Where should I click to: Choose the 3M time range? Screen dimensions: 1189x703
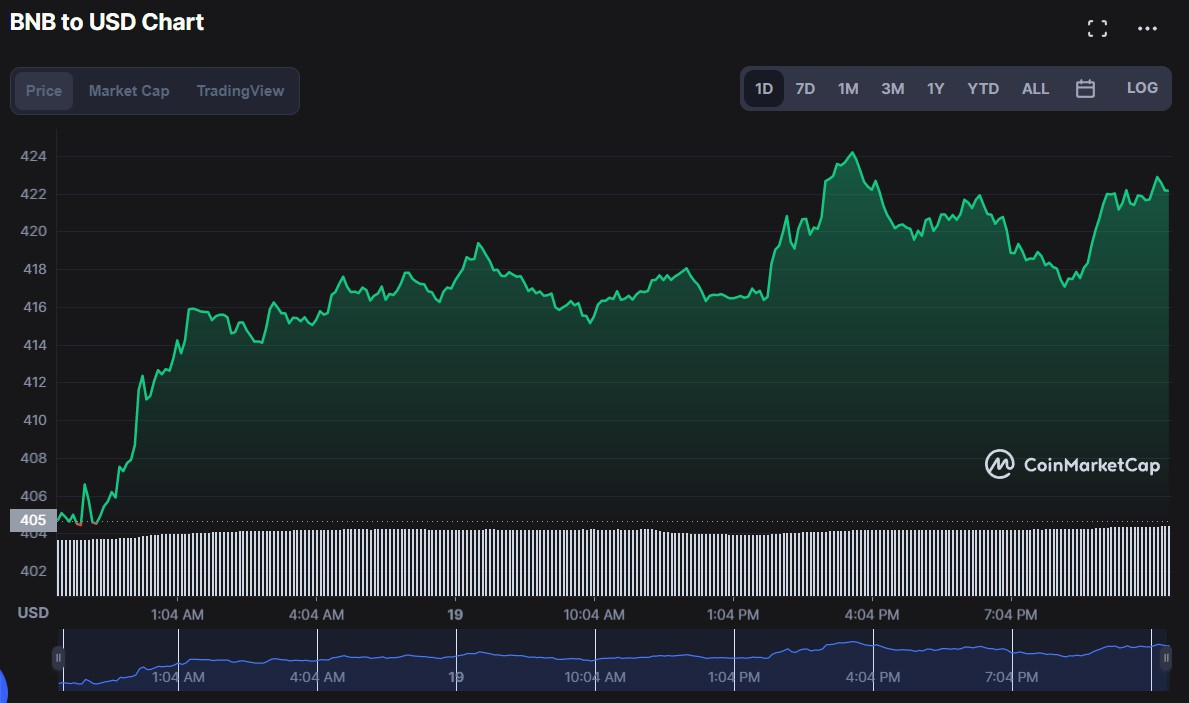pyautogui.click(x=892, y=89)
